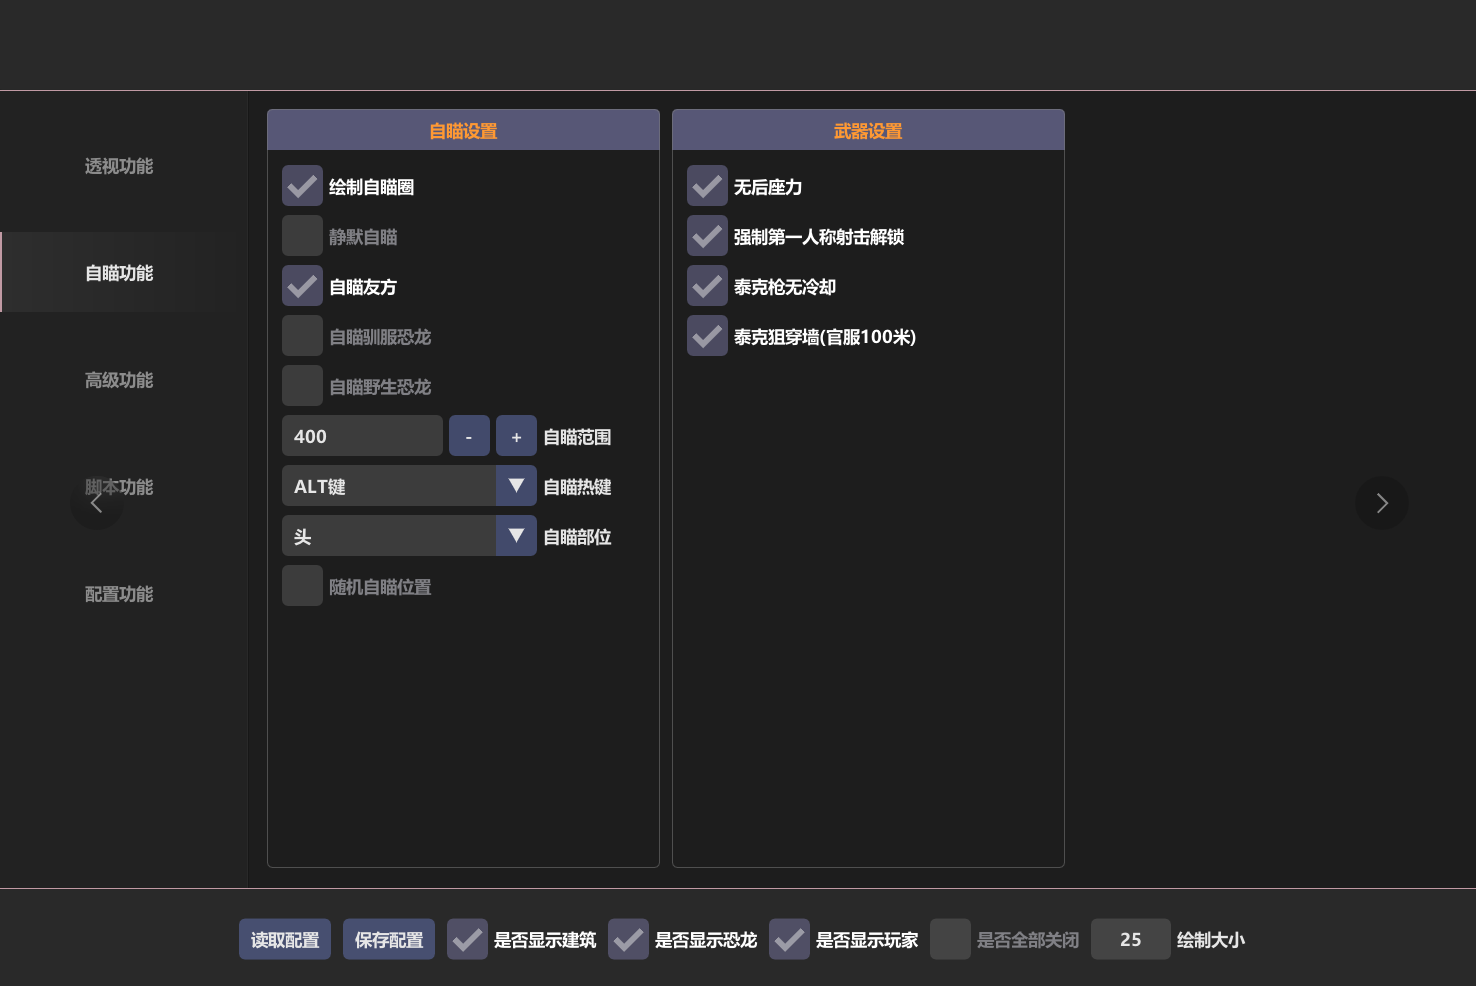The width and height of the screenshot is (1476, 986).
Task: Open the 高级功能 tab
Action: click(119, 380)
